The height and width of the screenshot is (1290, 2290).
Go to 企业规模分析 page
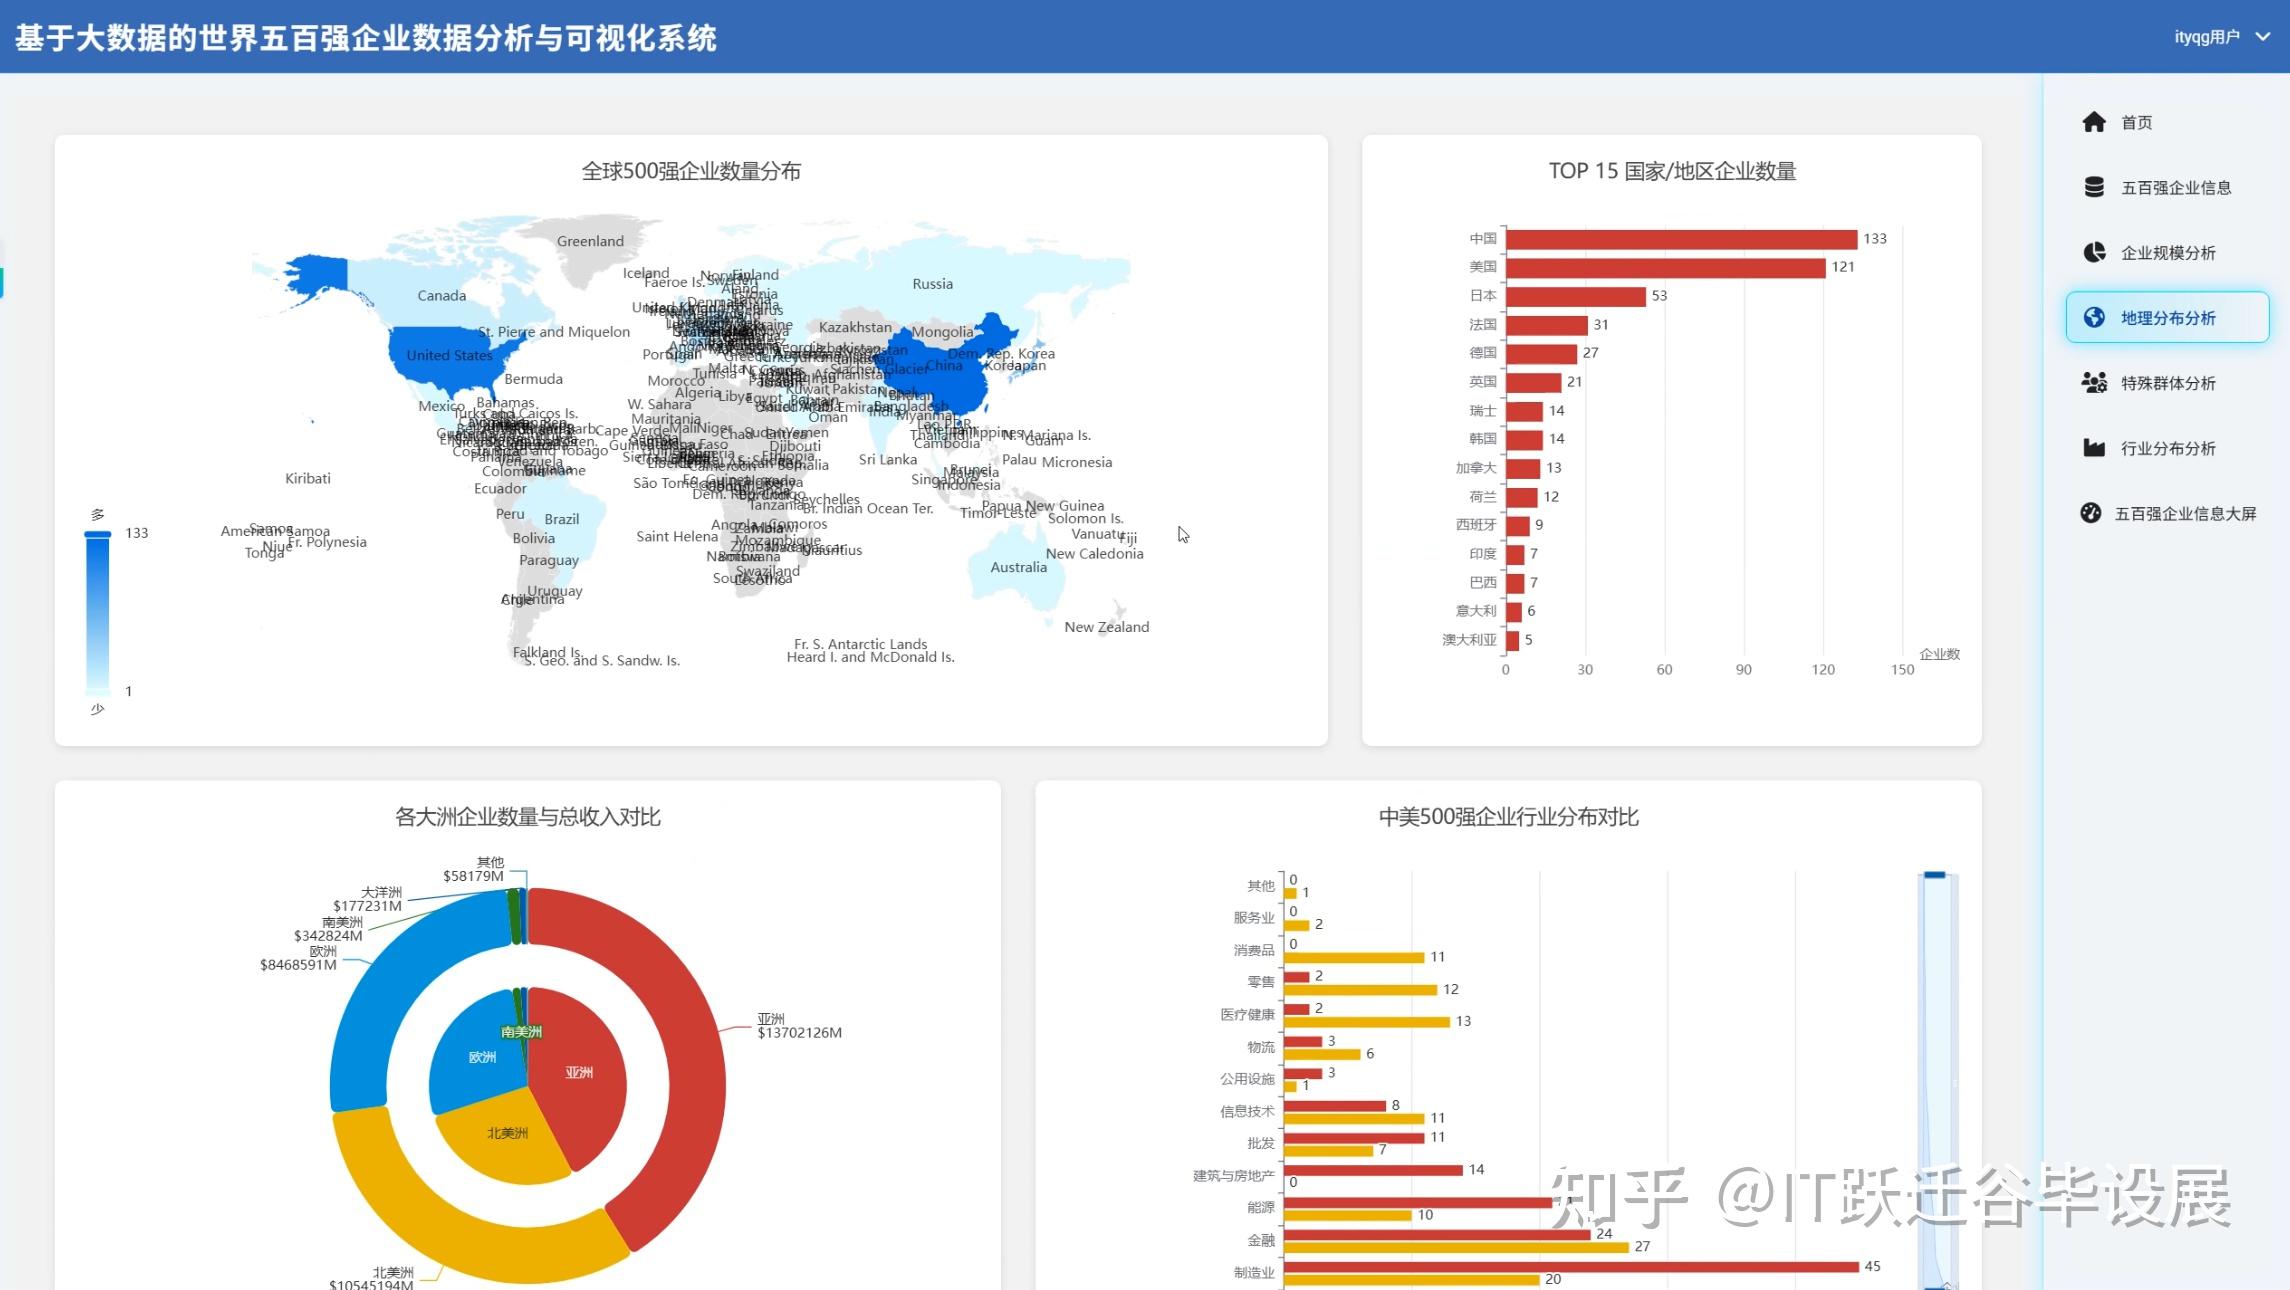(2168, 252)
